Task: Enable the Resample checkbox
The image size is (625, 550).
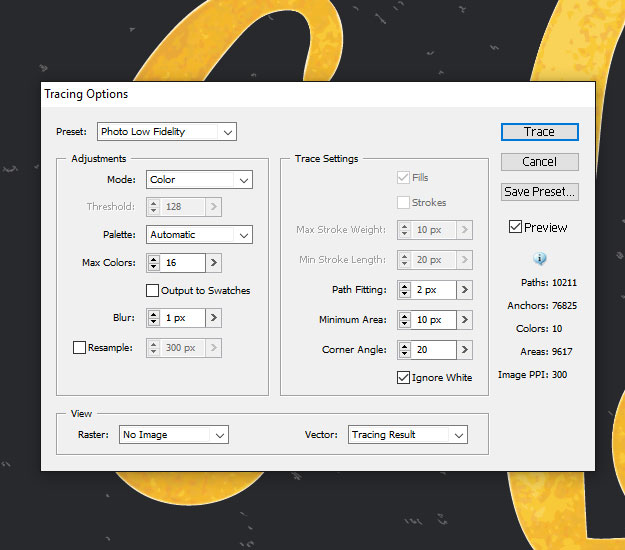Action: (x=79, y=348)
